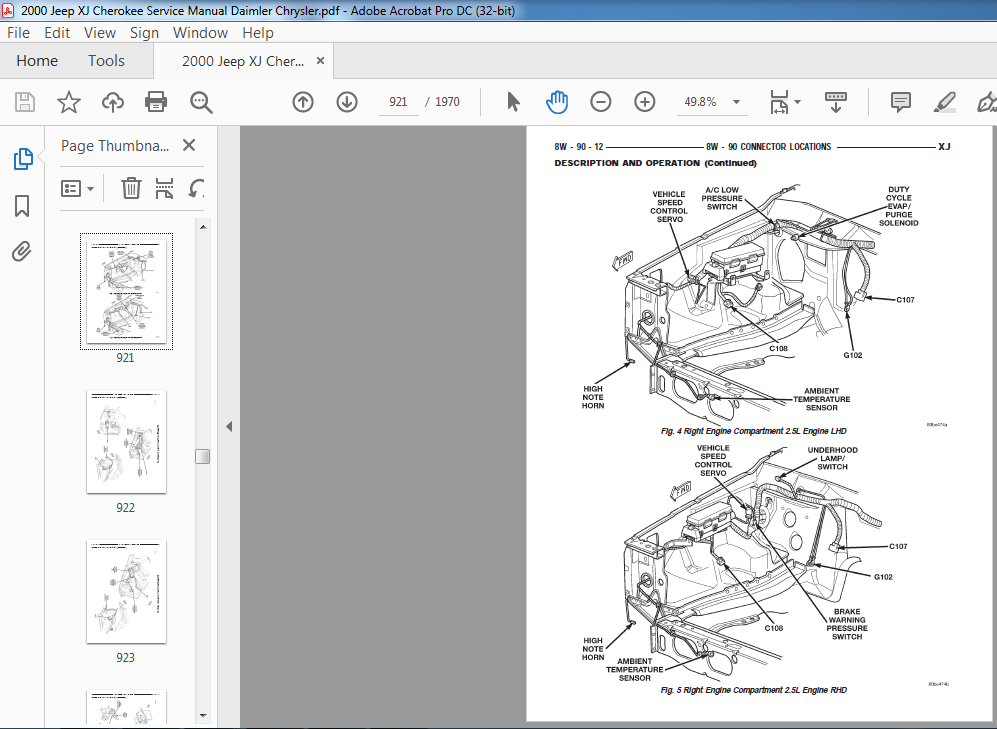Click the page number field showing 921
Screen dimensions: 997x729
tap(398, 102)
